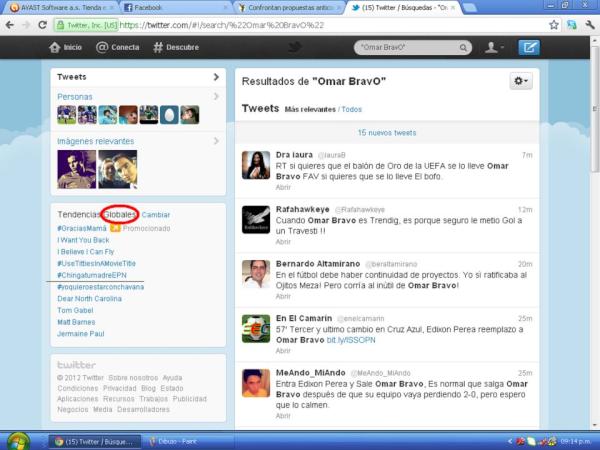600x450 pixels.
Task: Open the Personas link
Action: click(75, 97)
